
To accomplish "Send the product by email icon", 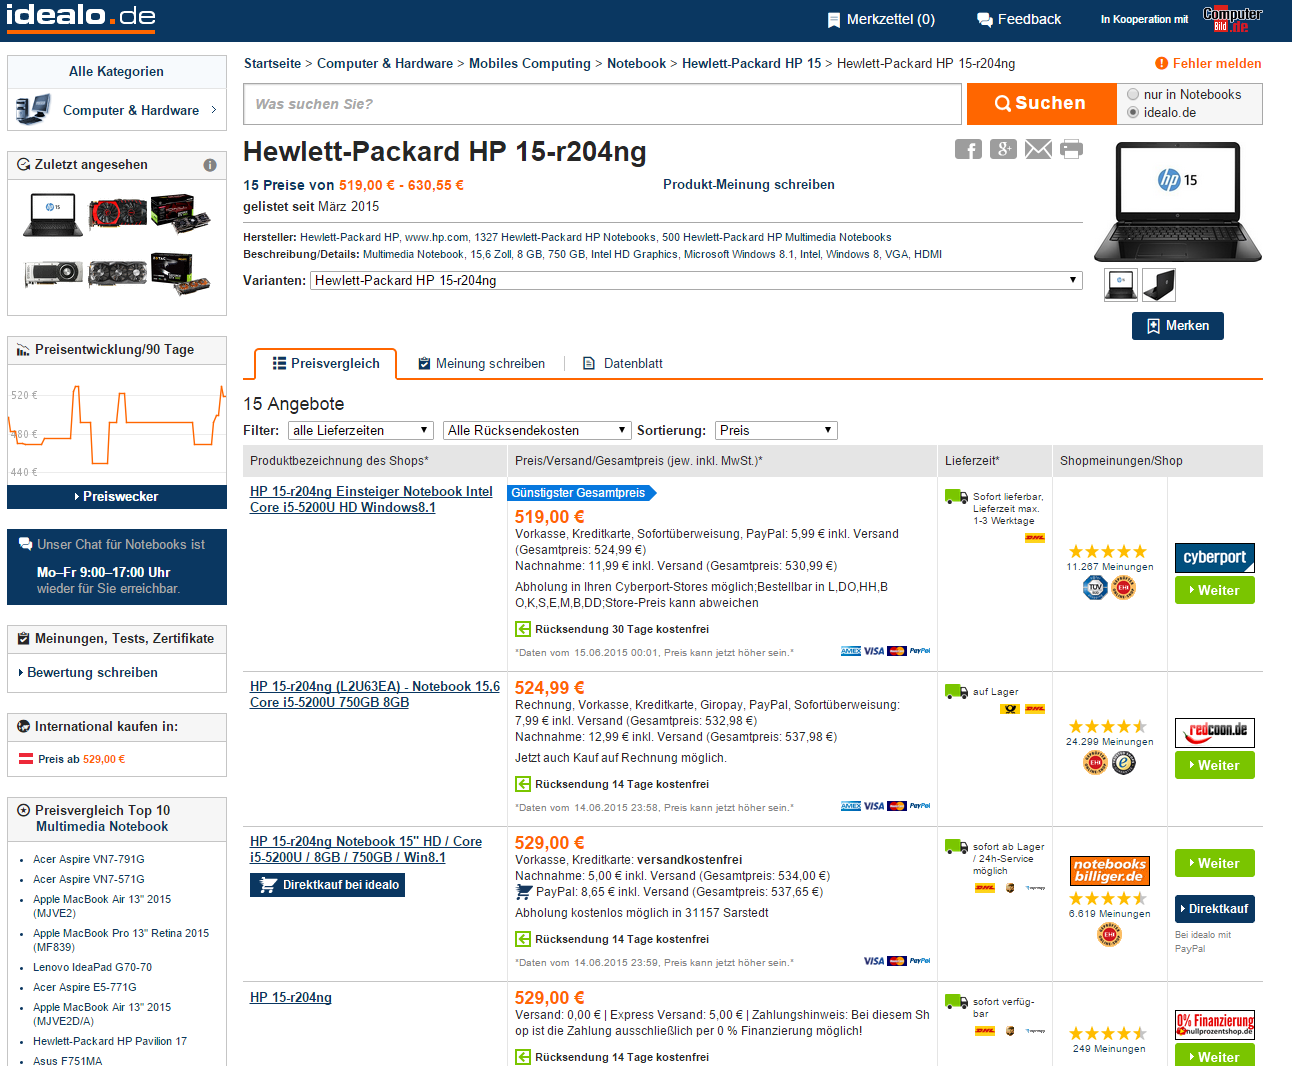I will click(1038, 149).
